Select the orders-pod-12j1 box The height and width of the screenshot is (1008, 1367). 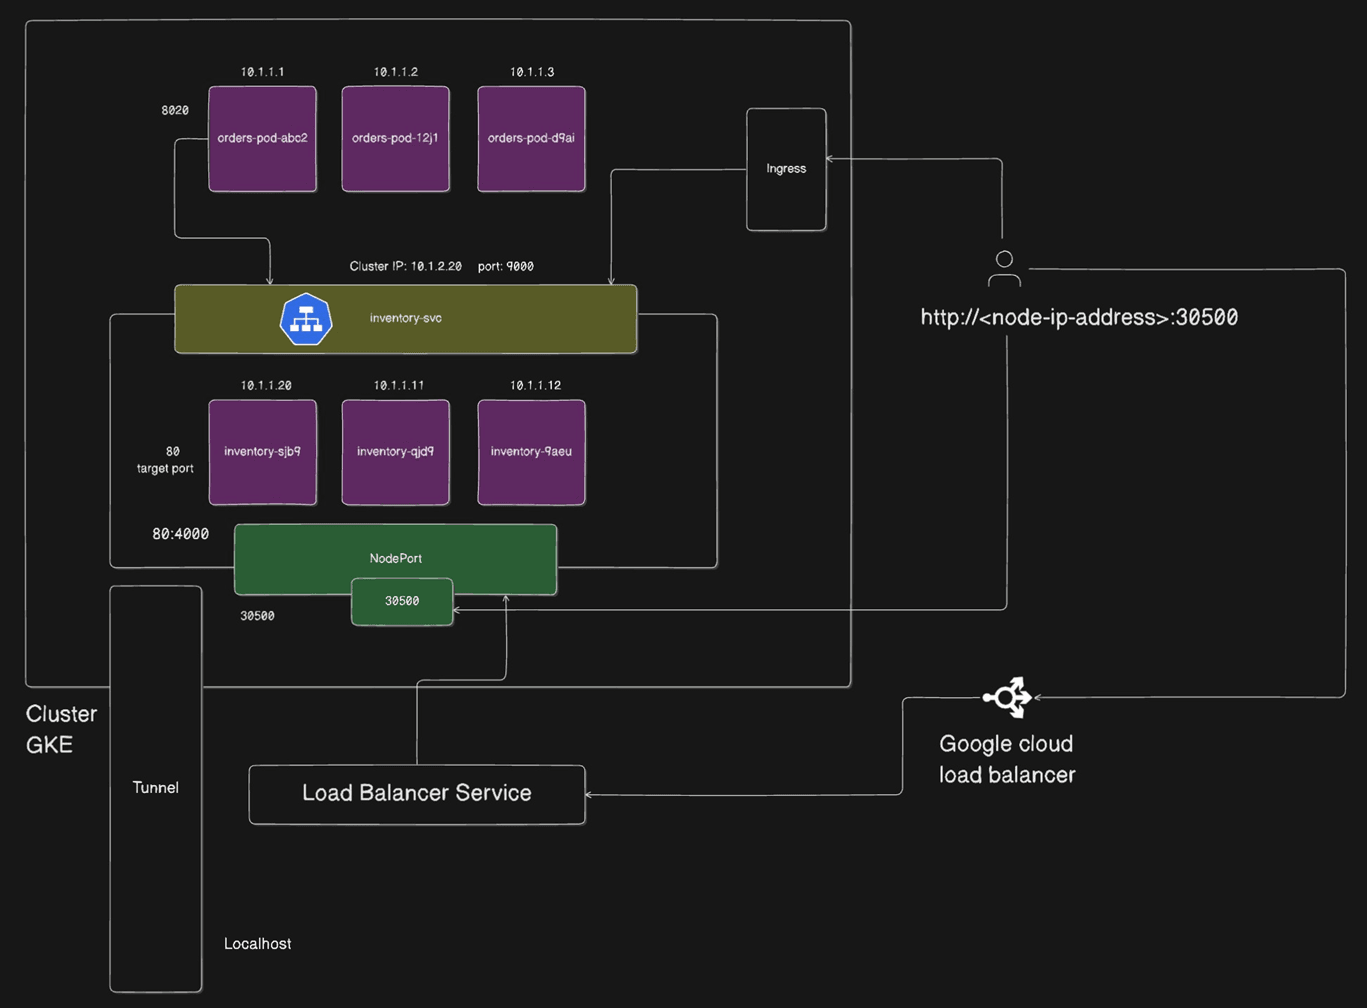click(395, 138)
